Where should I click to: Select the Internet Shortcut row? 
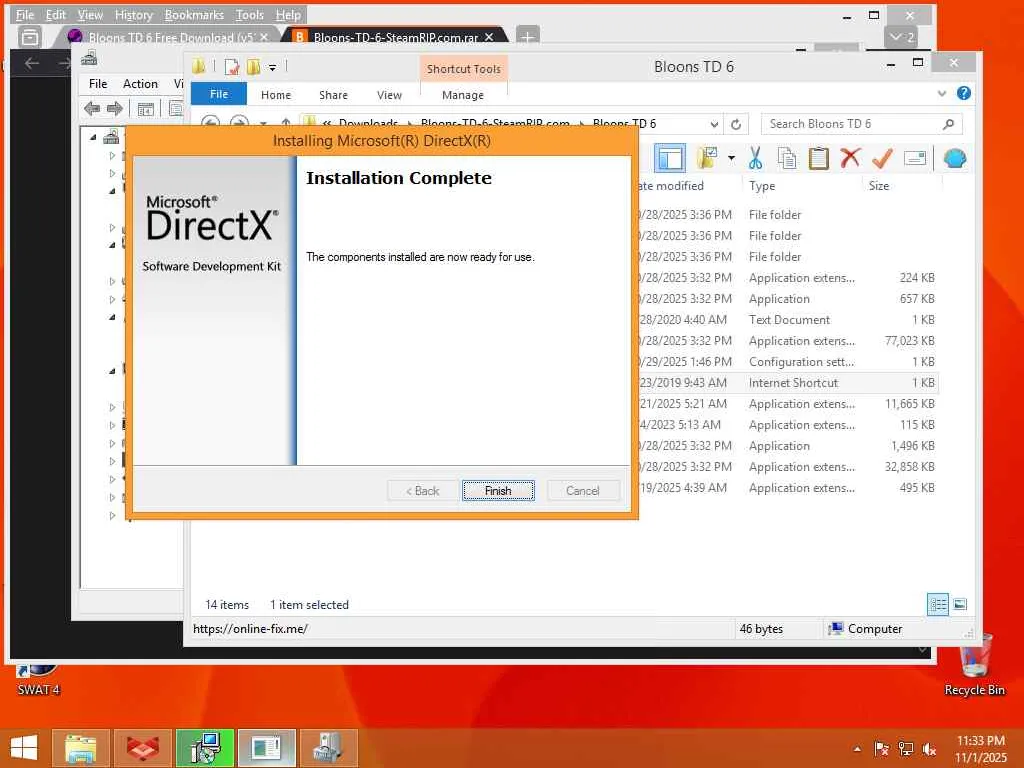pyautogui.click(x=786, y=383)
